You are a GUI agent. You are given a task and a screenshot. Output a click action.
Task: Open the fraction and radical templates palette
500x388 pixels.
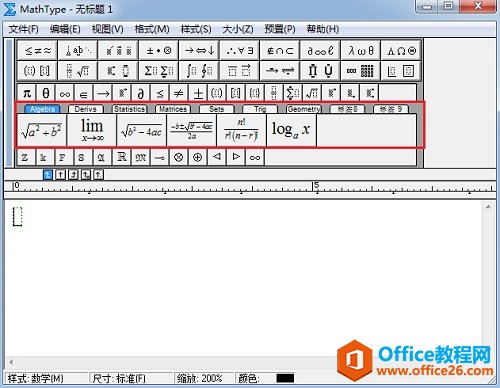pos(78,71)
